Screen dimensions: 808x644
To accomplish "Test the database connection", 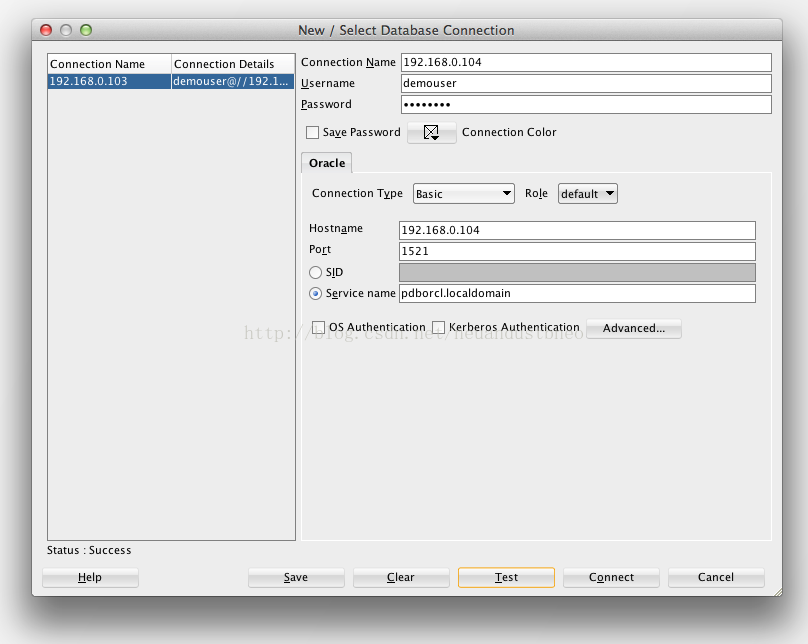I will click(506, 577).
